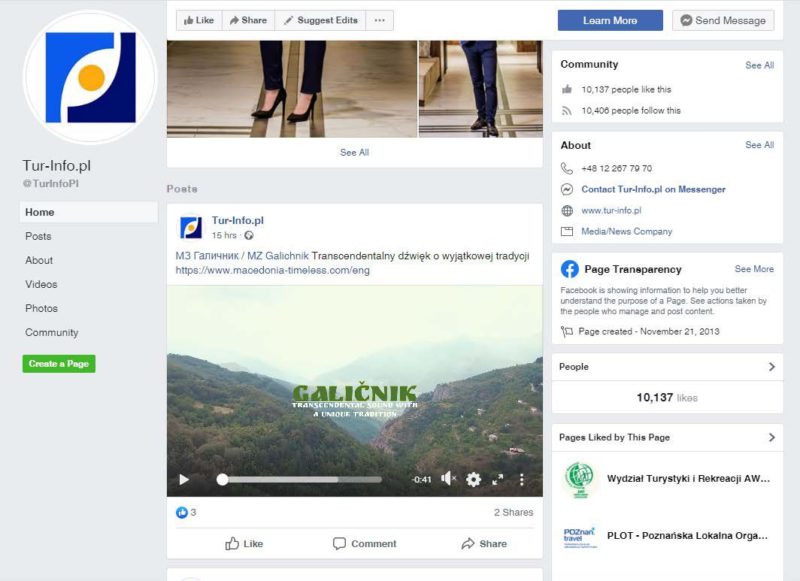Open the PLOT - Poznańska Lokalna page link
Screen dimensions: 800x581
point(687,536)
